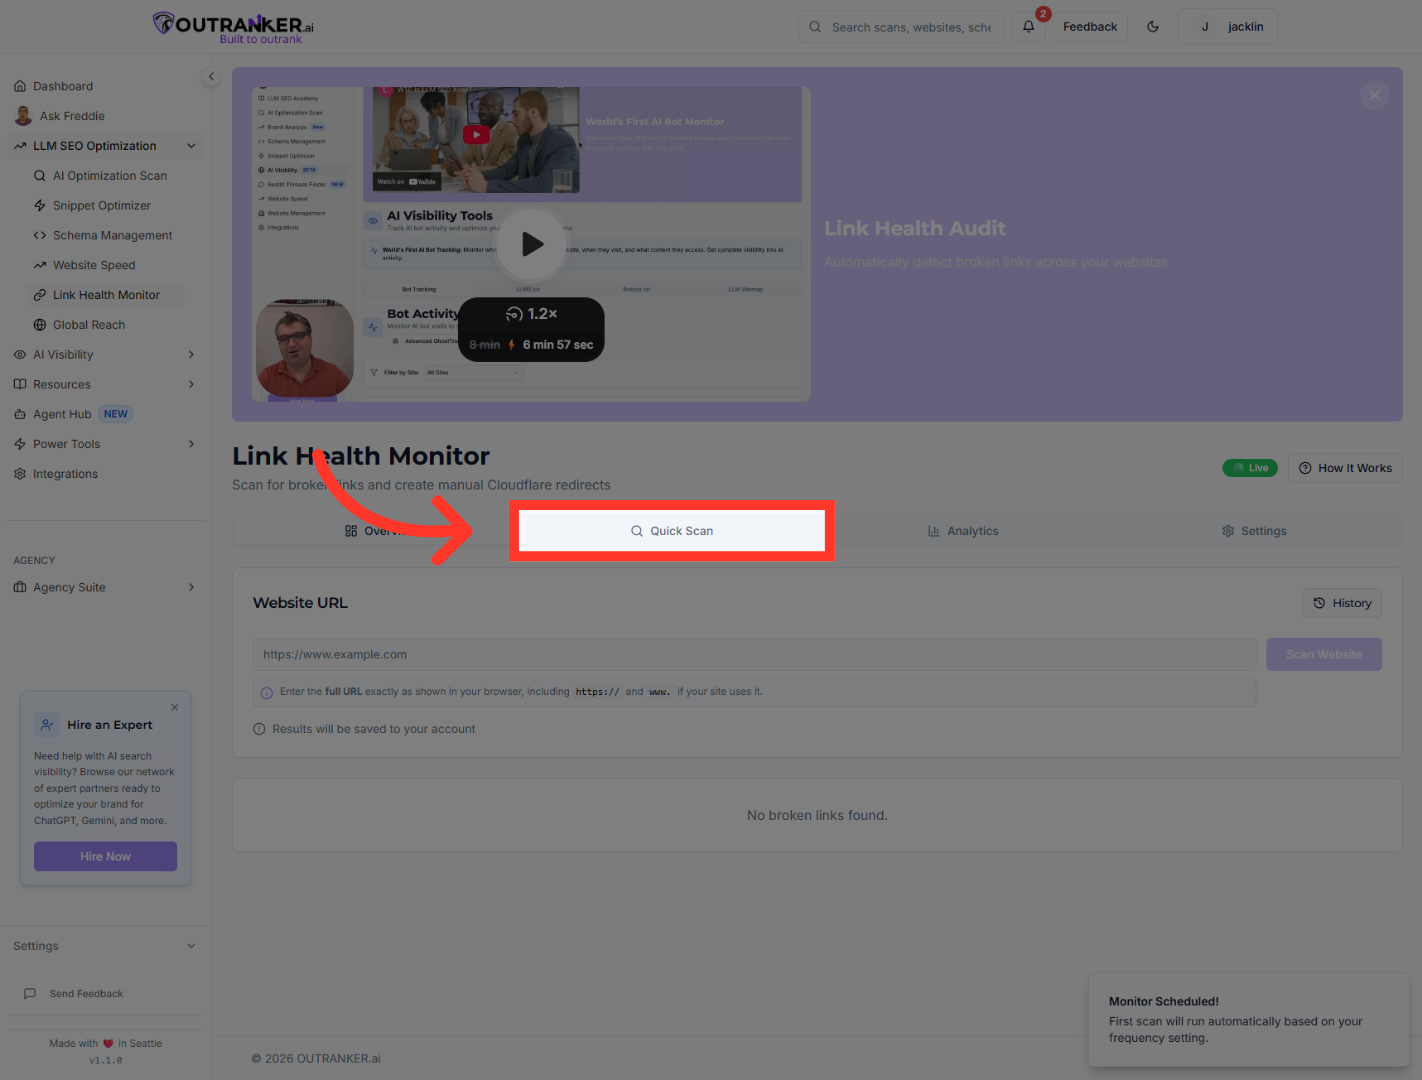Collapse the sidebar with the chevron
The width and height of the screenshot is (1422, 1080).
[211, 76]
